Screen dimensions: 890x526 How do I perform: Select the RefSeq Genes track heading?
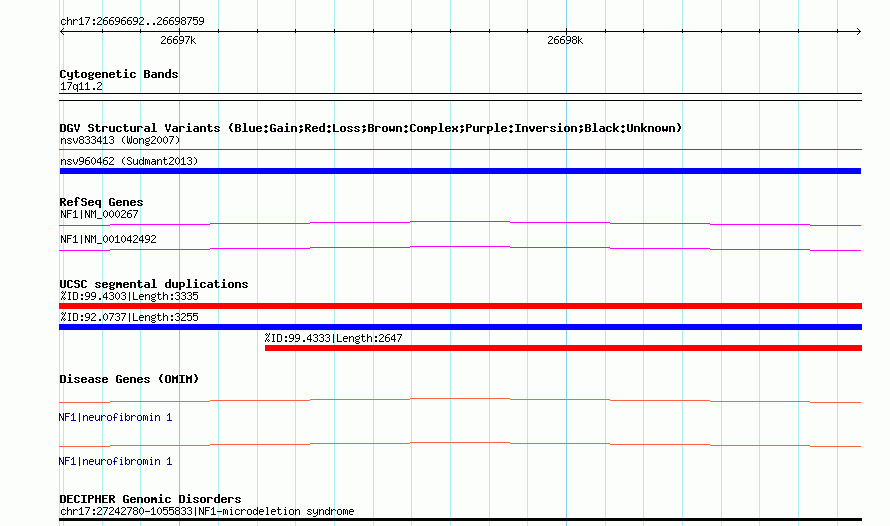101,202
